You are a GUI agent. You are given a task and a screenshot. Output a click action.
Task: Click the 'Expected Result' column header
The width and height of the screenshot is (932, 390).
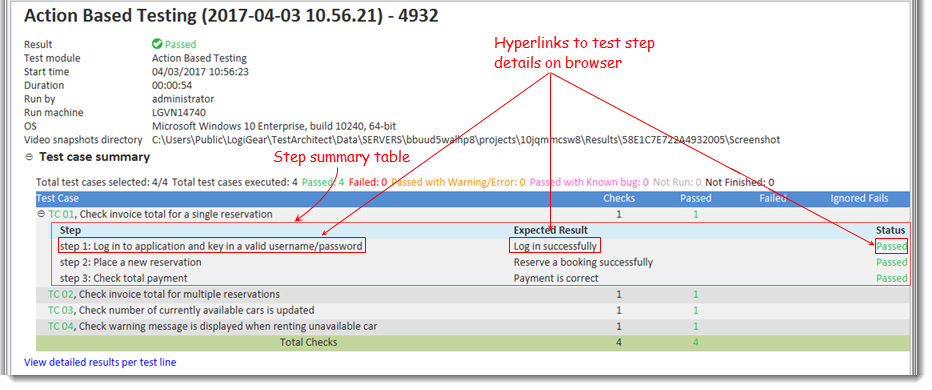[550, 230]
